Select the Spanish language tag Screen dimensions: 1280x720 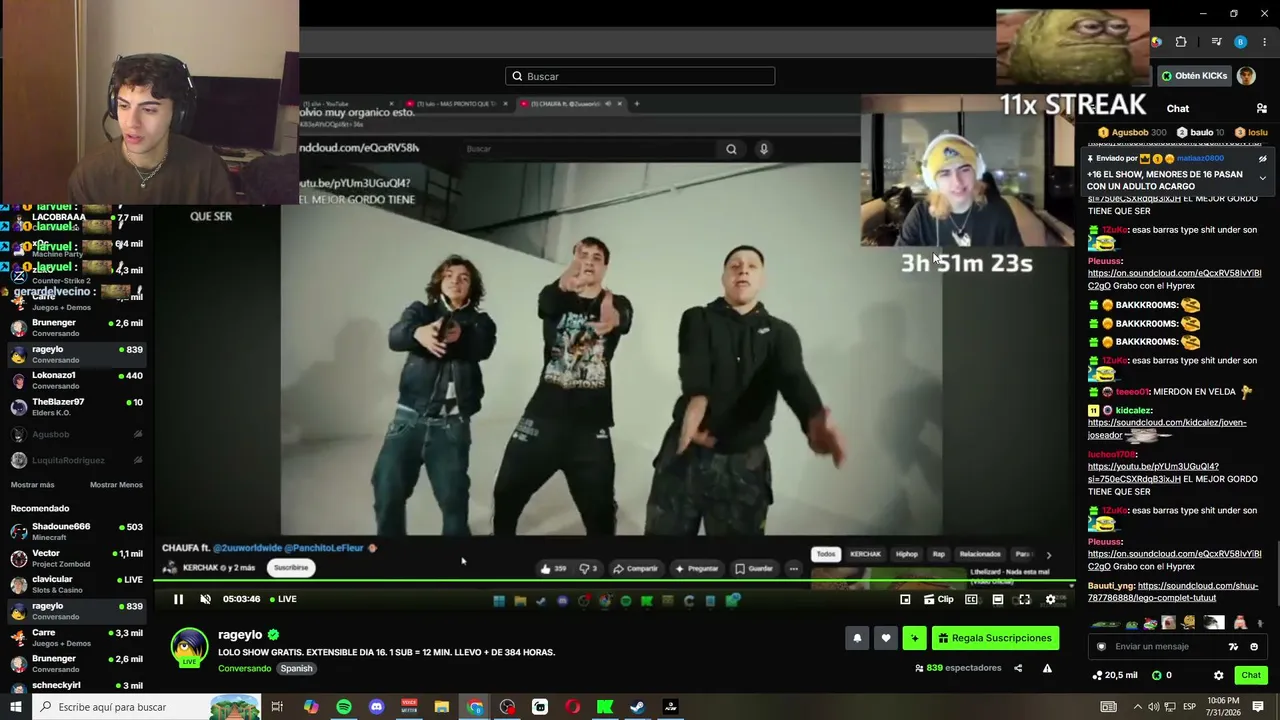(x=296, y=668)
